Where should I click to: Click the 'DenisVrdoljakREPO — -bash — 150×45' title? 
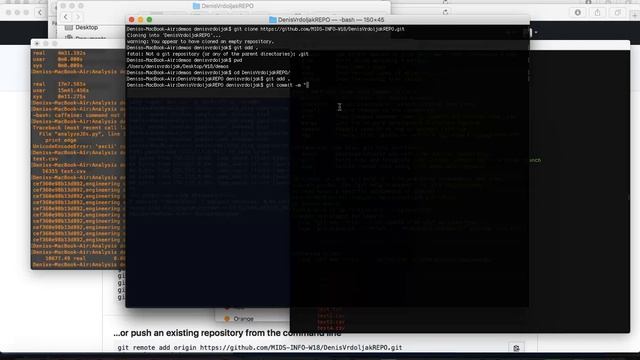point(331,20)
